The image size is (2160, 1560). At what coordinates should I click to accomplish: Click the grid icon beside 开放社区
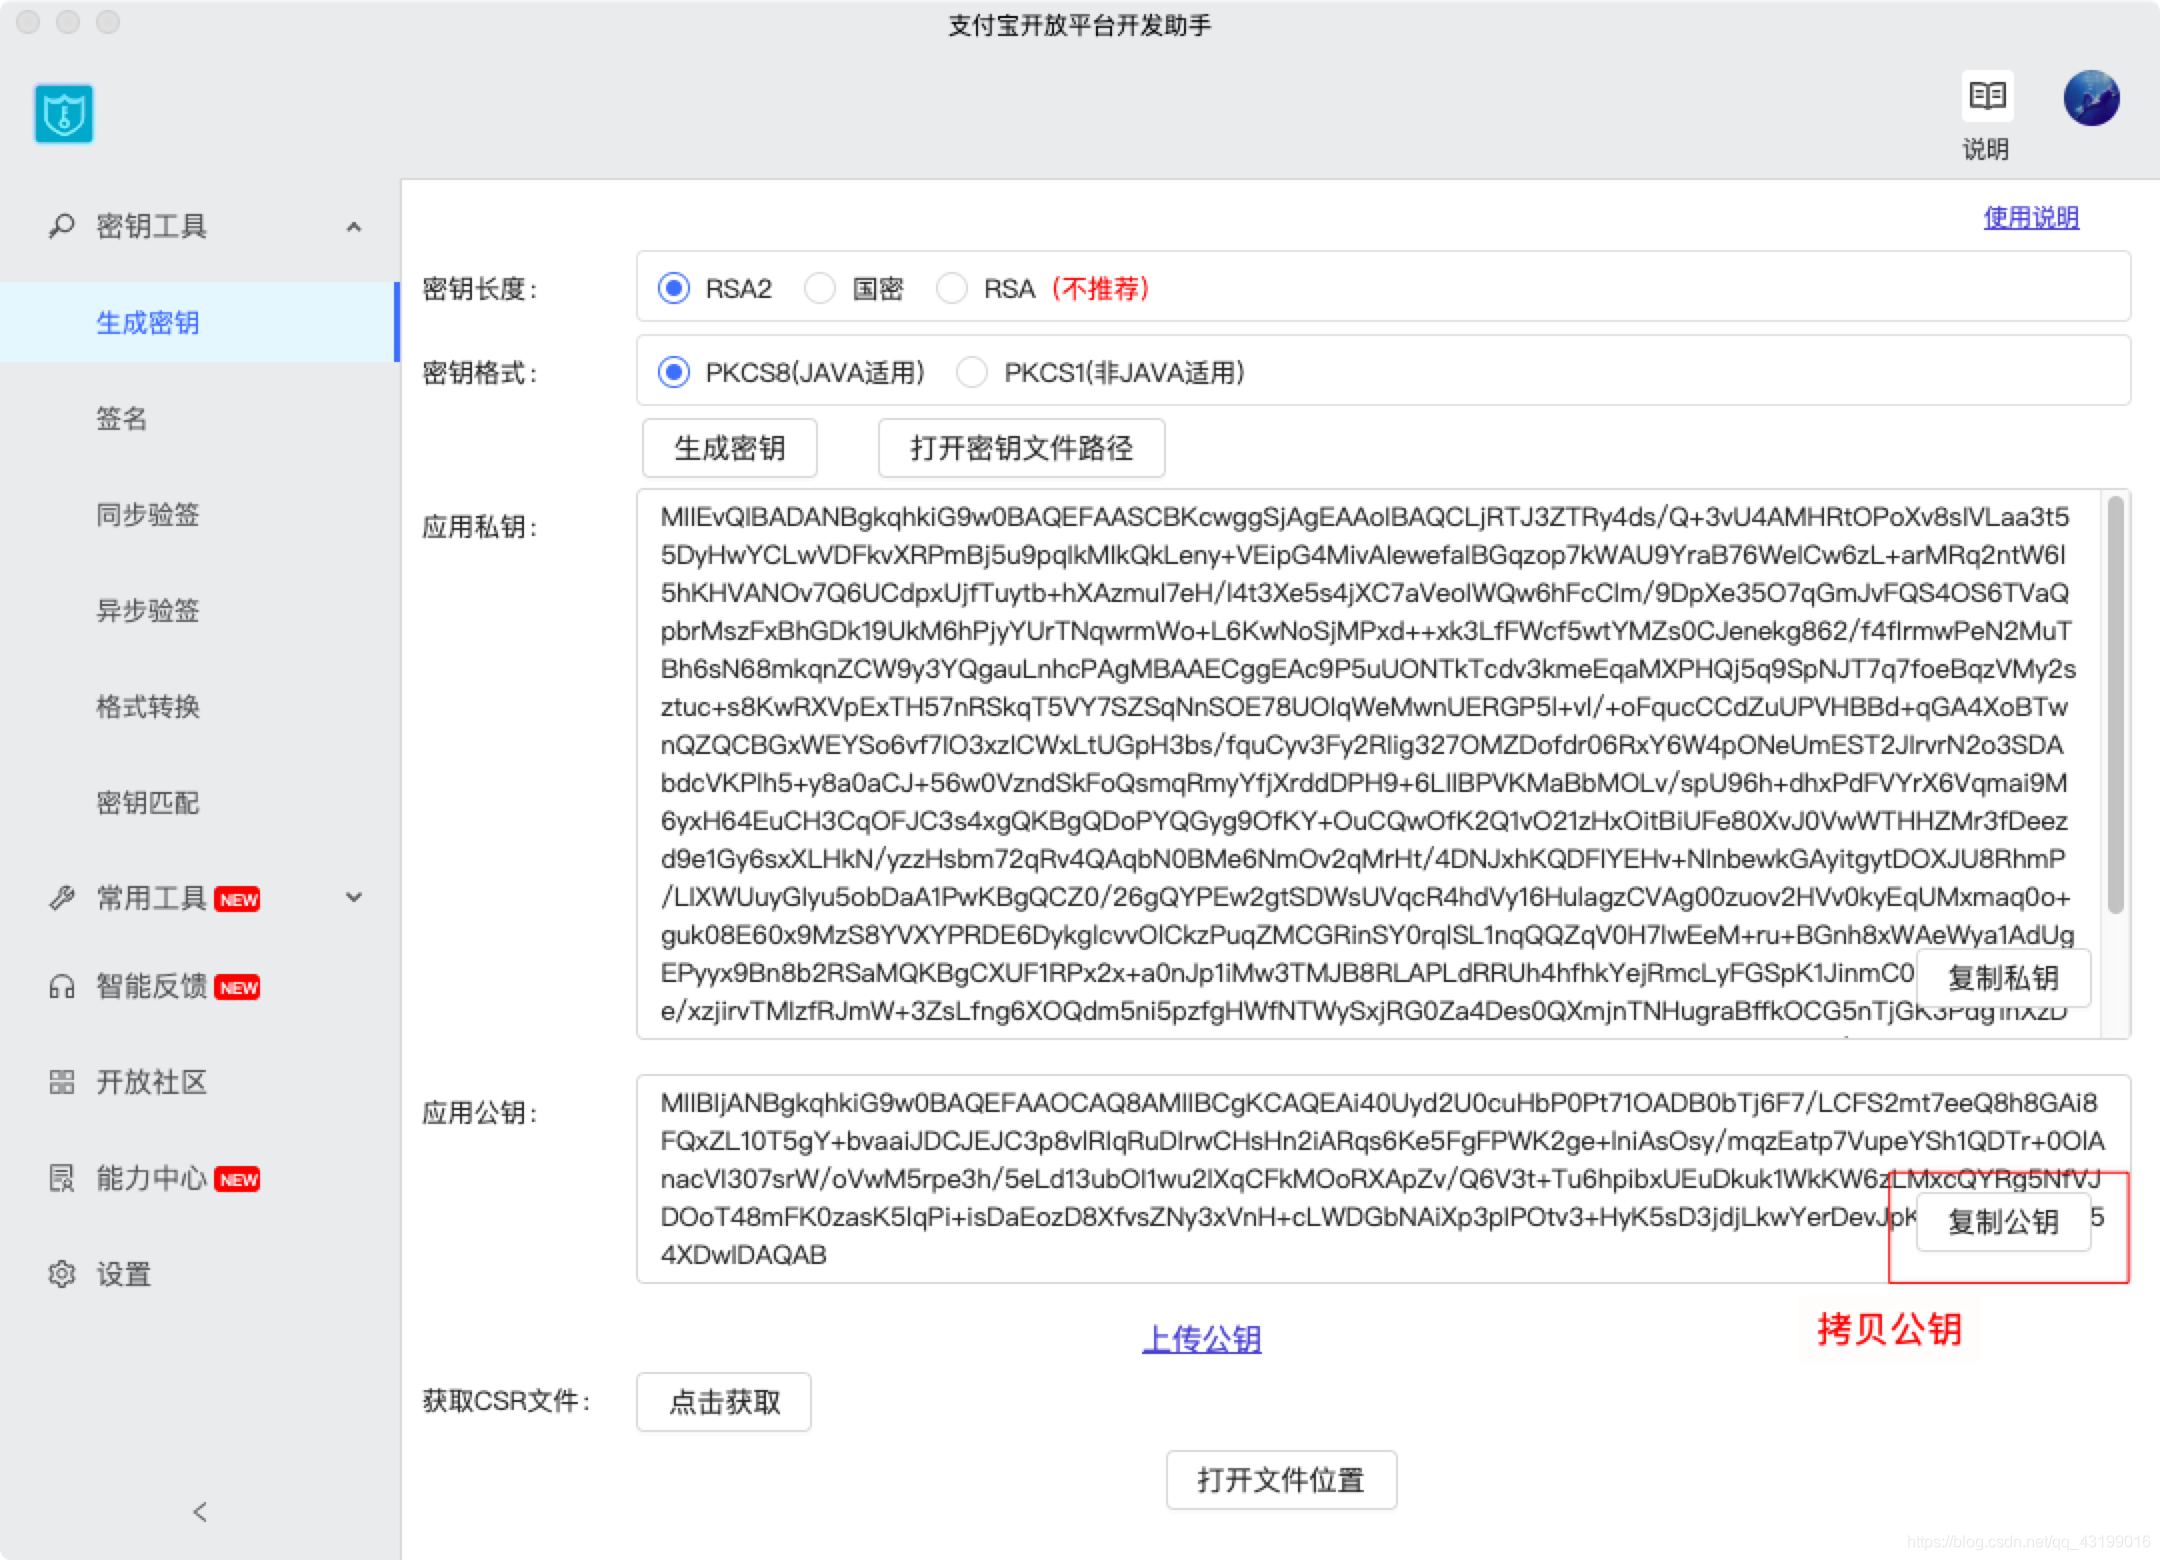tap(62, 1082)
